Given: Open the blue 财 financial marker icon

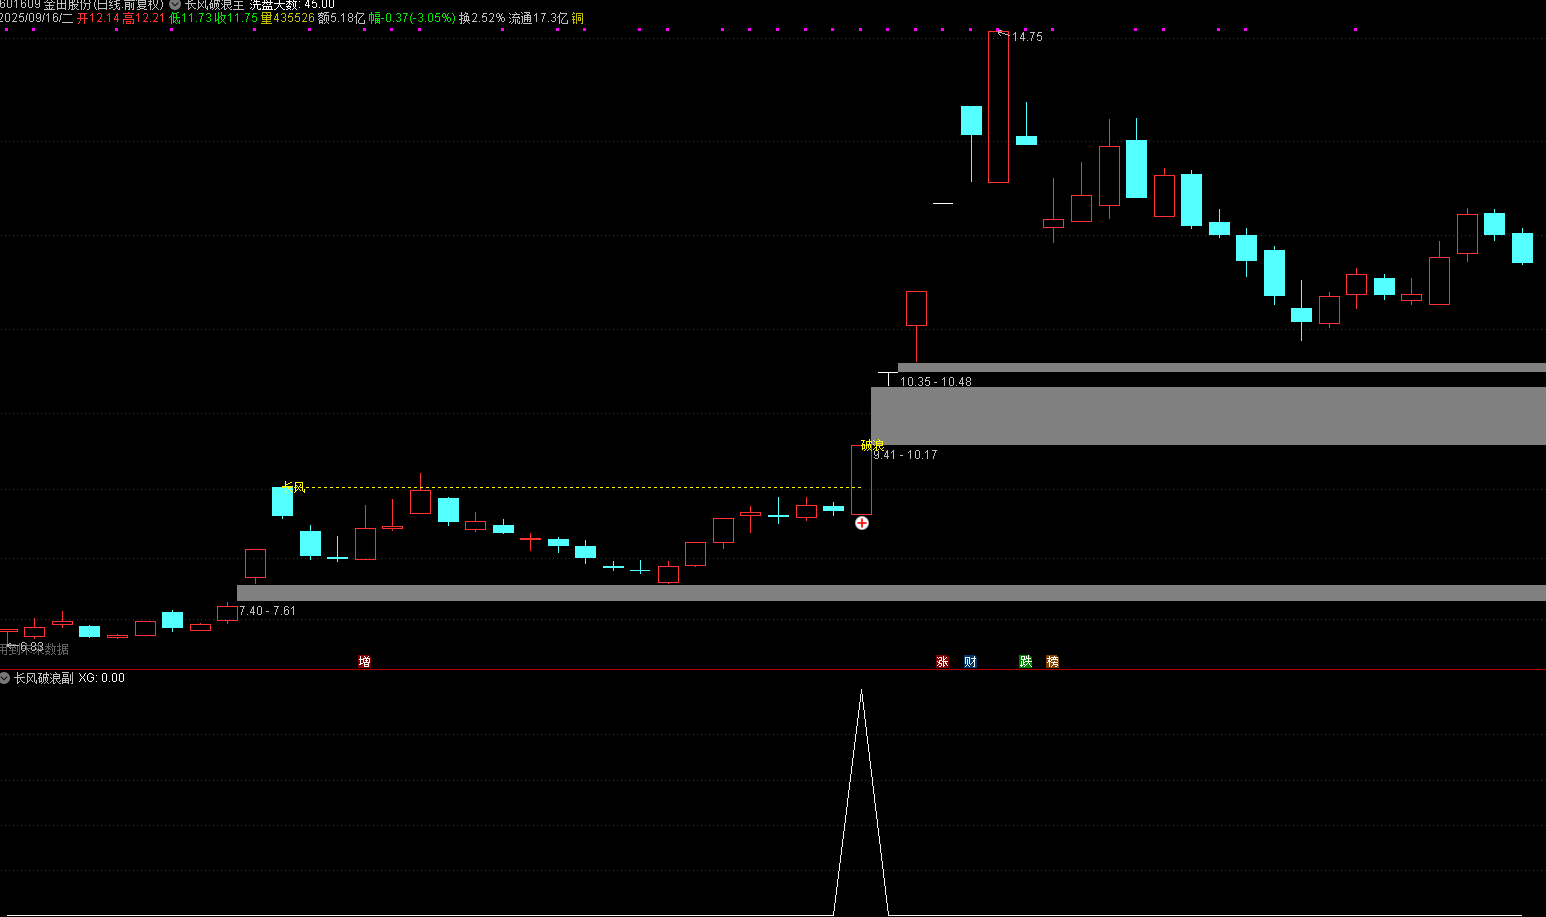Looking at the screenshot, I should point(970,661).
